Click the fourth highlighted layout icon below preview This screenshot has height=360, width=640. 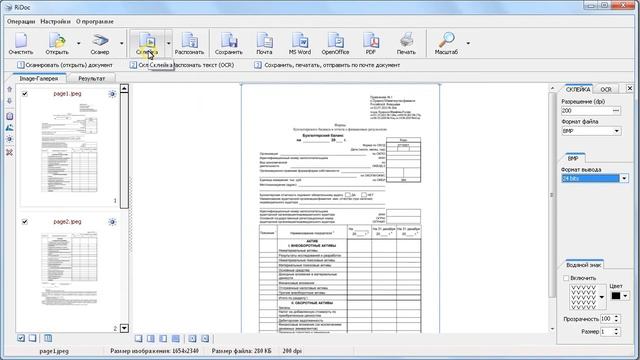point(176,338)
